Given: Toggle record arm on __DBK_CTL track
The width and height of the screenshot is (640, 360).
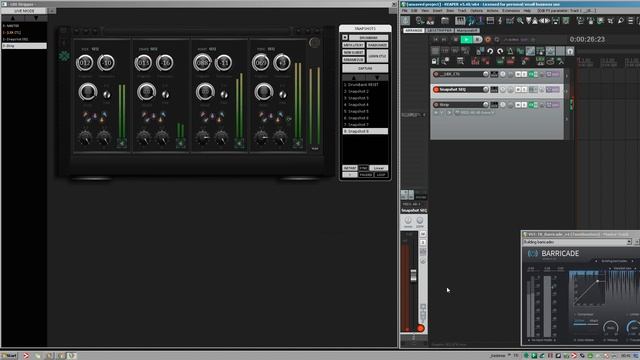Looking at the screenshot, I should coord(436,74).
